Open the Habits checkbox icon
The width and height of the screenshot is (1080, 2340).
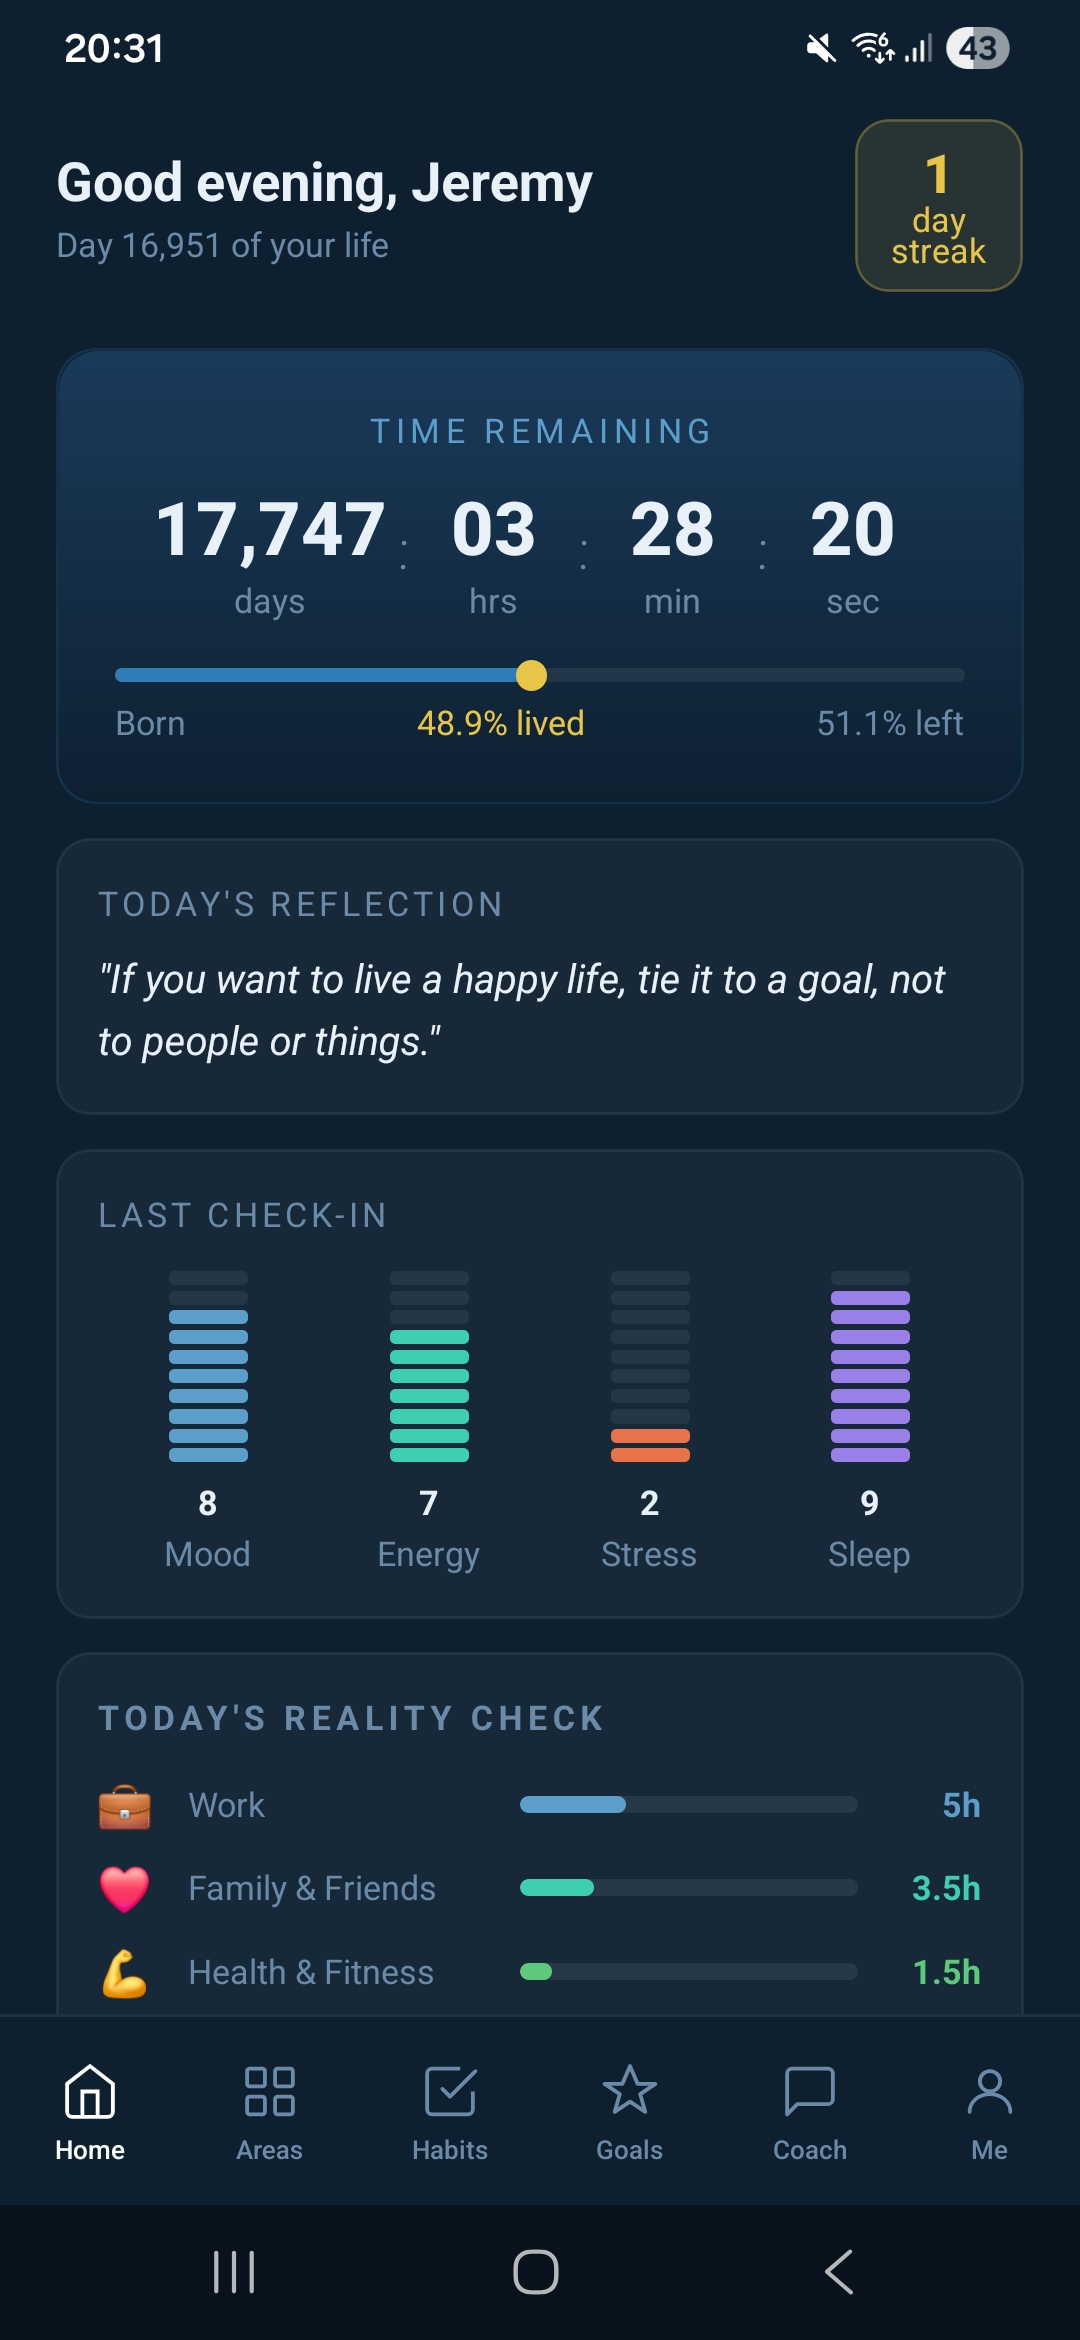click(450, 2091)
